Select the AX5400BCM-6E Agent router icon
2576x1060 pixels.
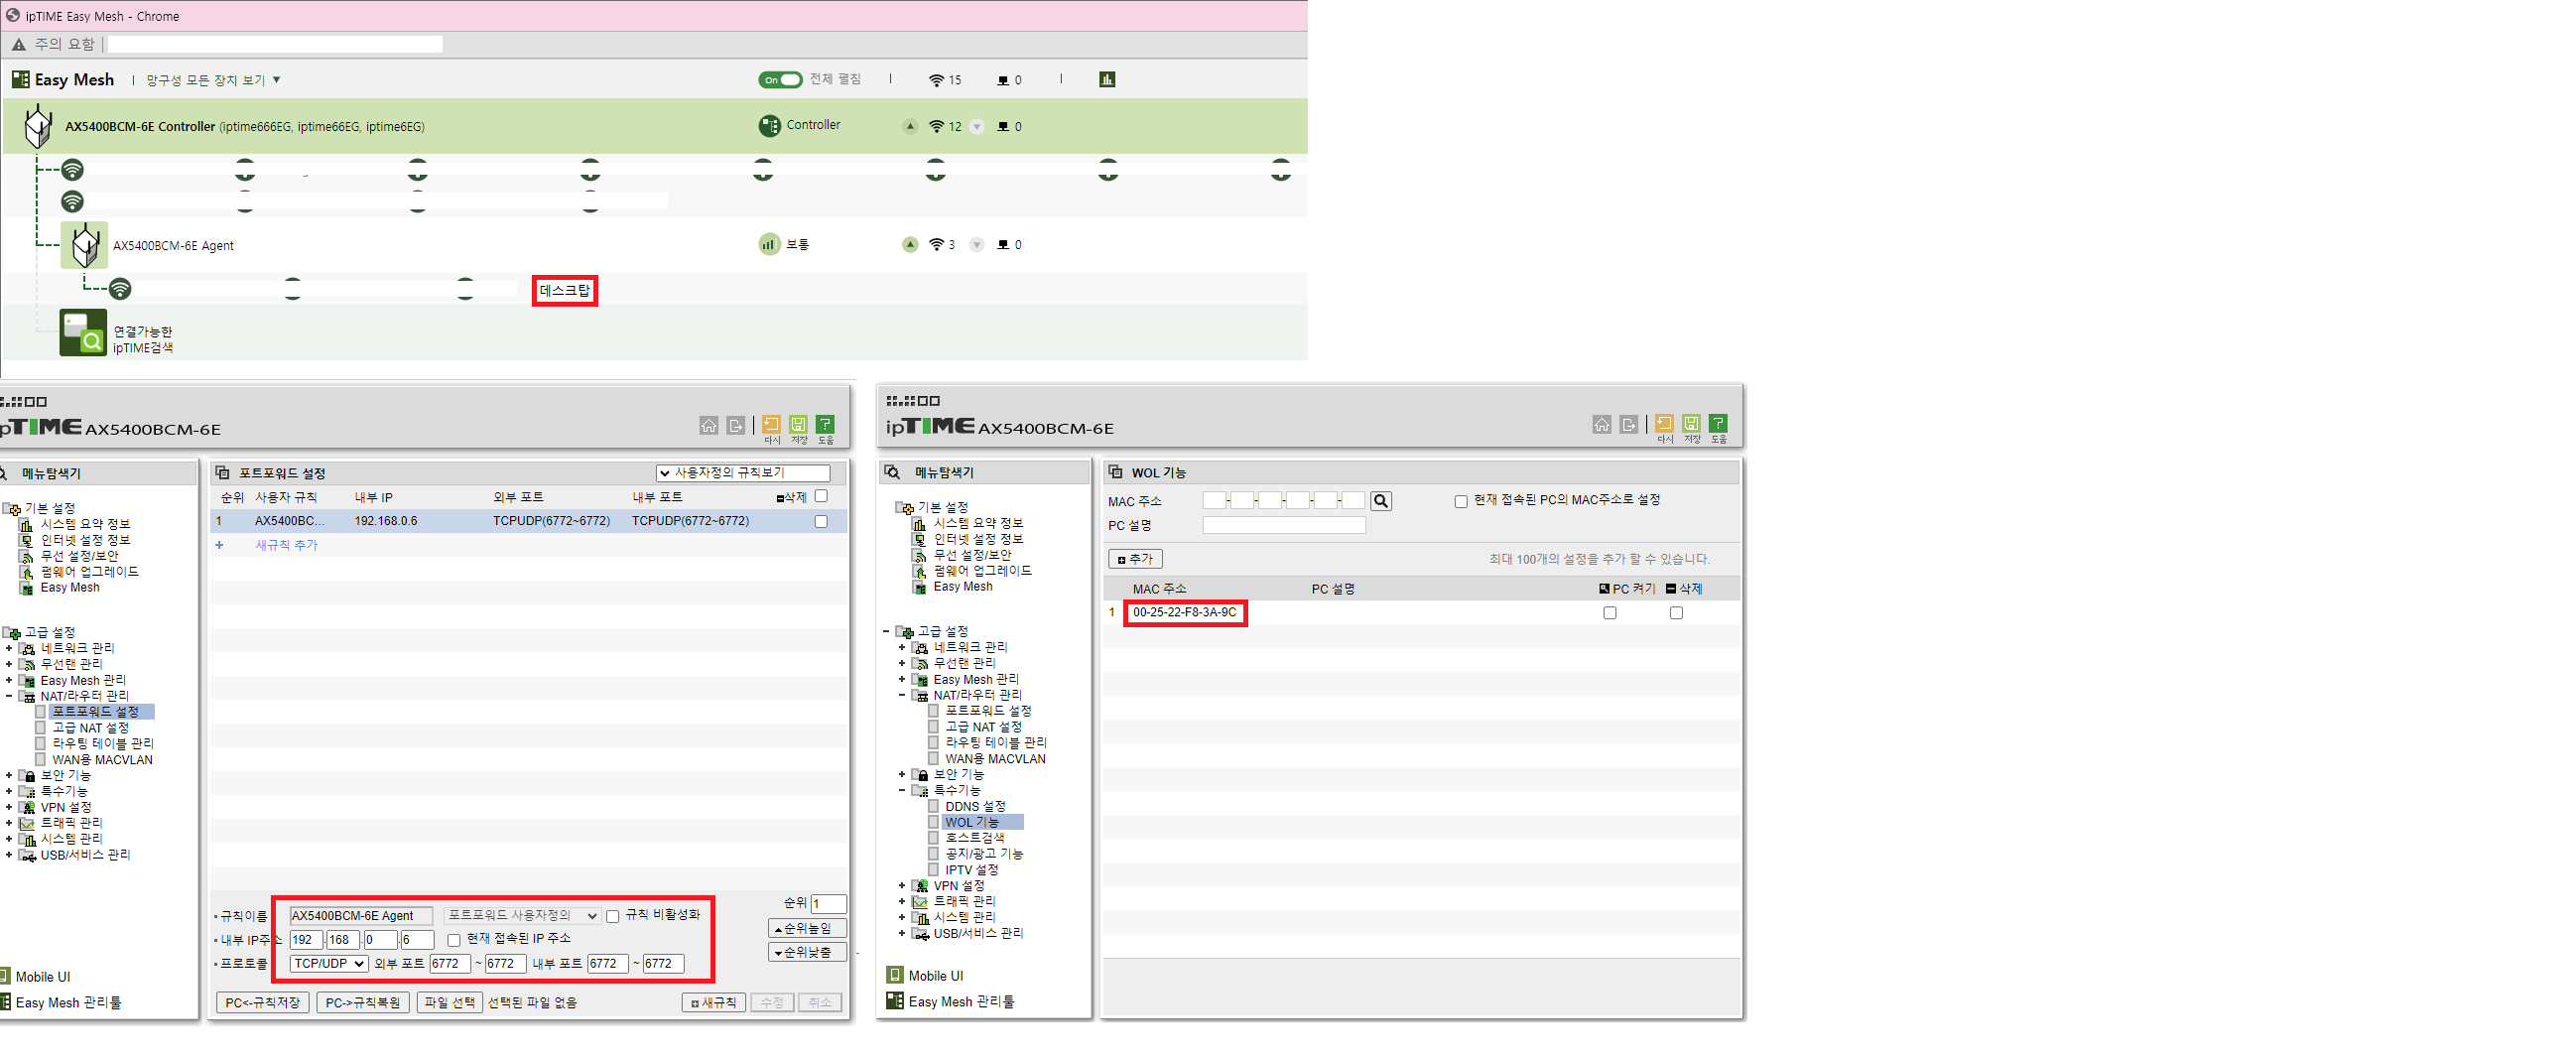84,245
